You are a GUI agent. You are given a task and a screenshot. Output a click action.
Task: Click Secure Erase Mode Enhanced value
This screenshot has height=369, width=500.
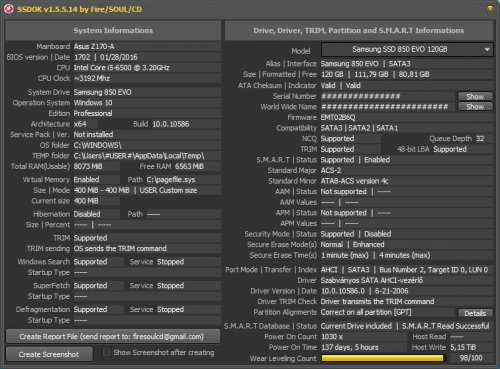click(x=369, y=245)
